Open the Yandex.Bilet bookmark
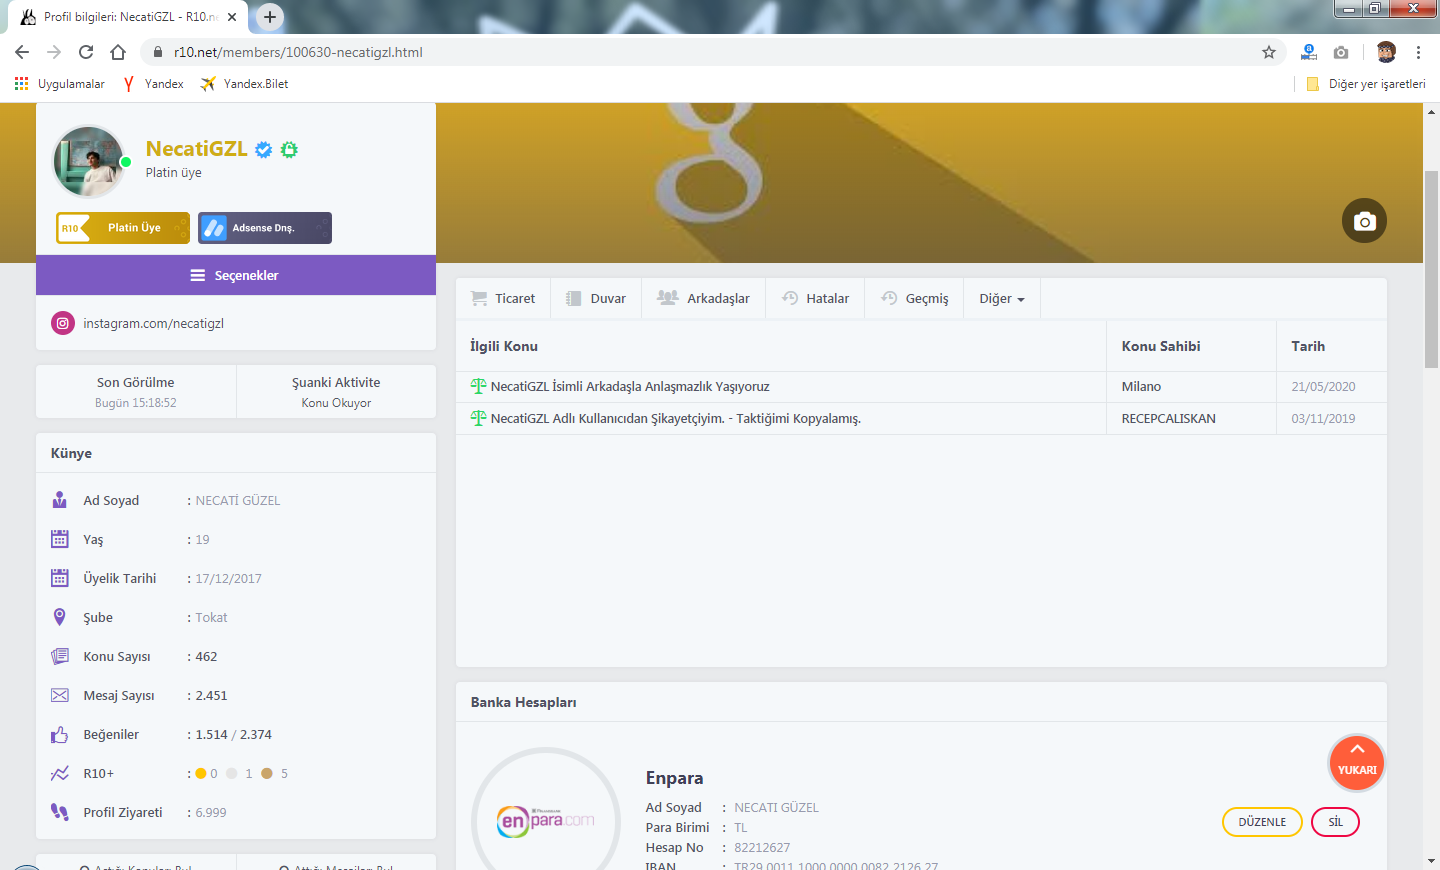Viewport: 1440px width, 870px height. 244,84
